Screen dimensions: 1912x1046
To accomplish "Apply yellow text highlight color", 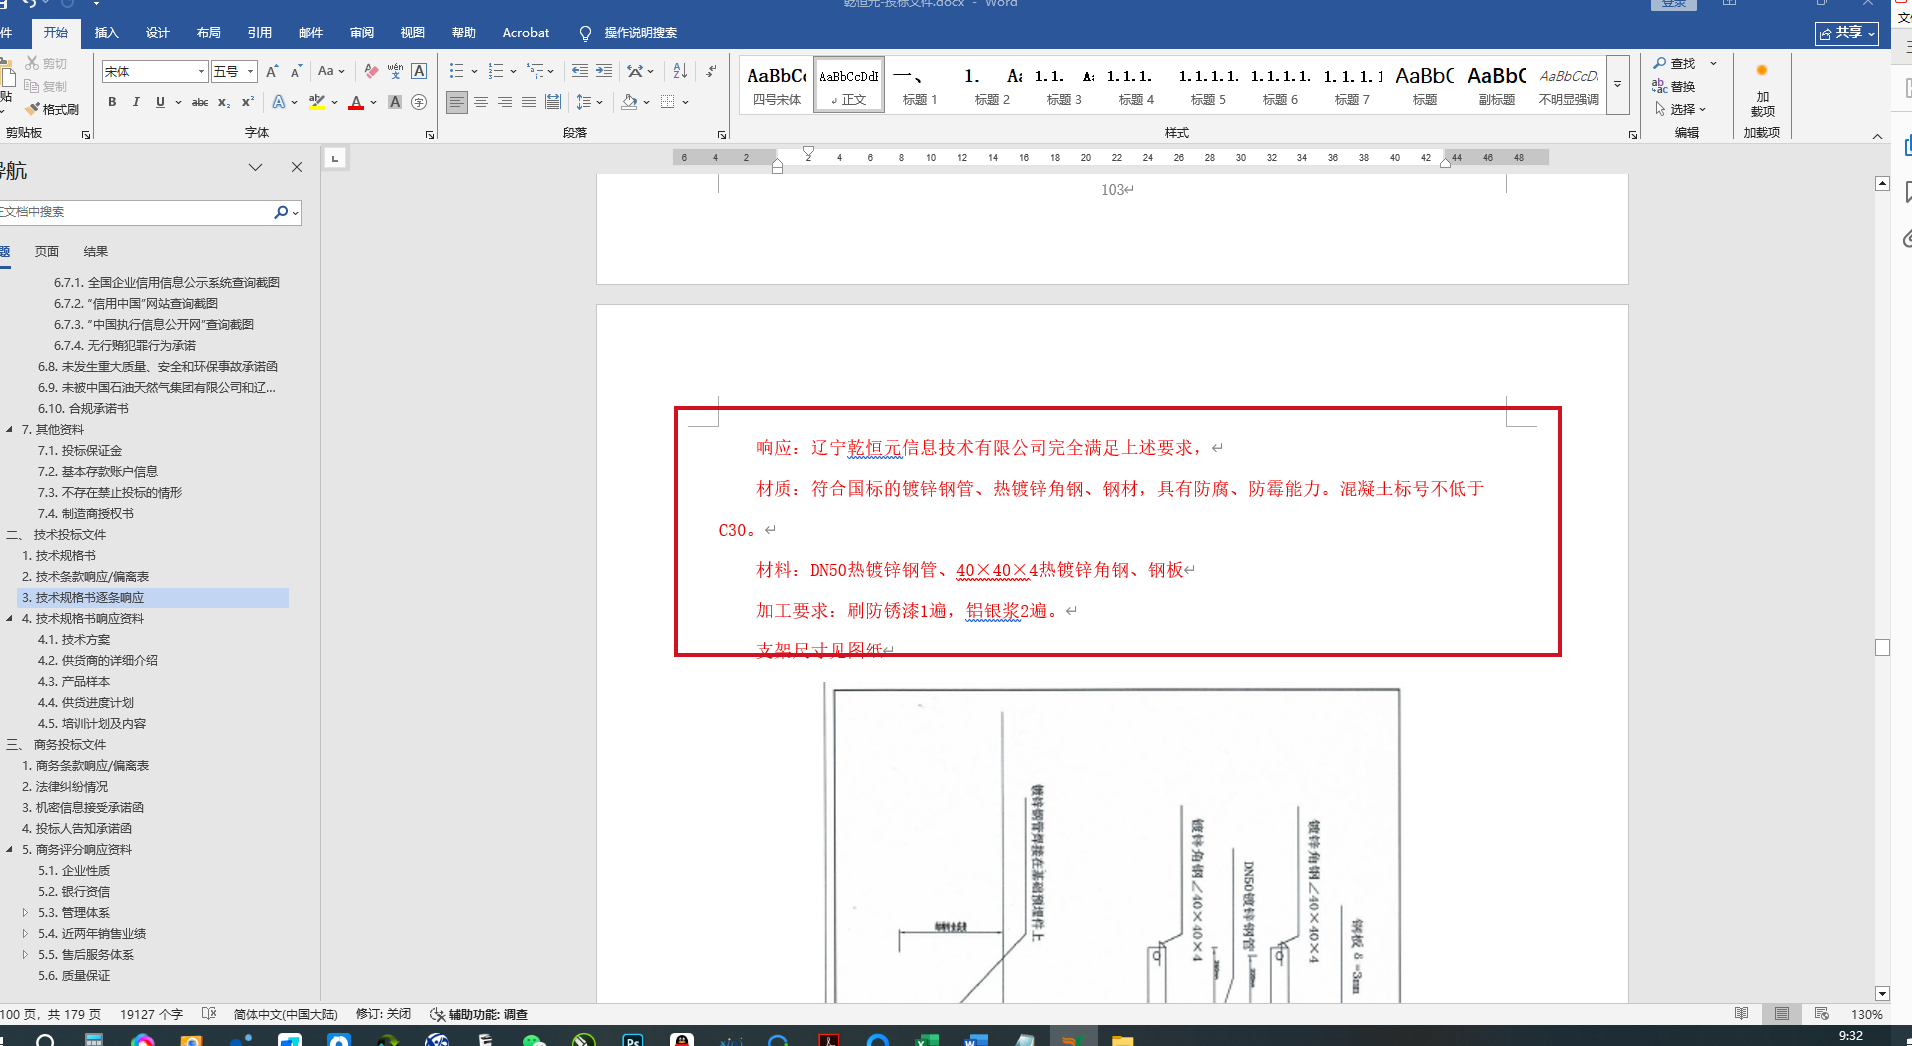I will (317, 102).
